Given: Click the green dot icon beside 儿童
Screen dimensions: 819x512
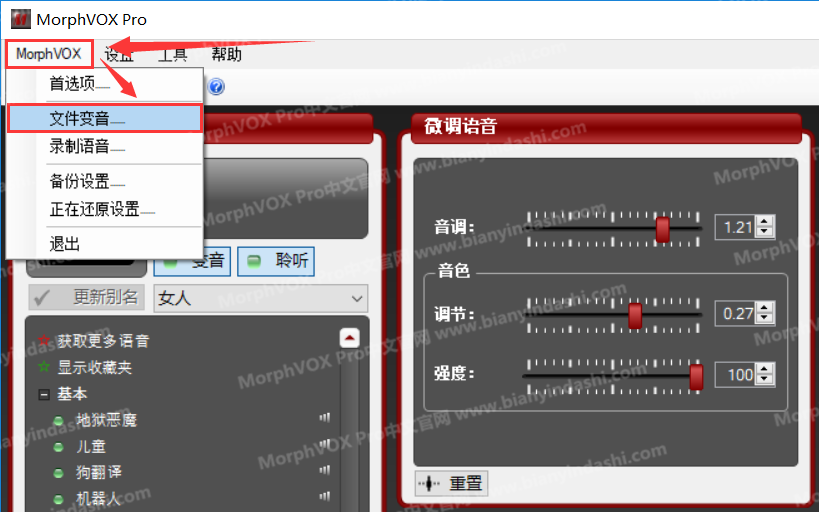Looking at the screenshot, I should (x=58, y=447).
